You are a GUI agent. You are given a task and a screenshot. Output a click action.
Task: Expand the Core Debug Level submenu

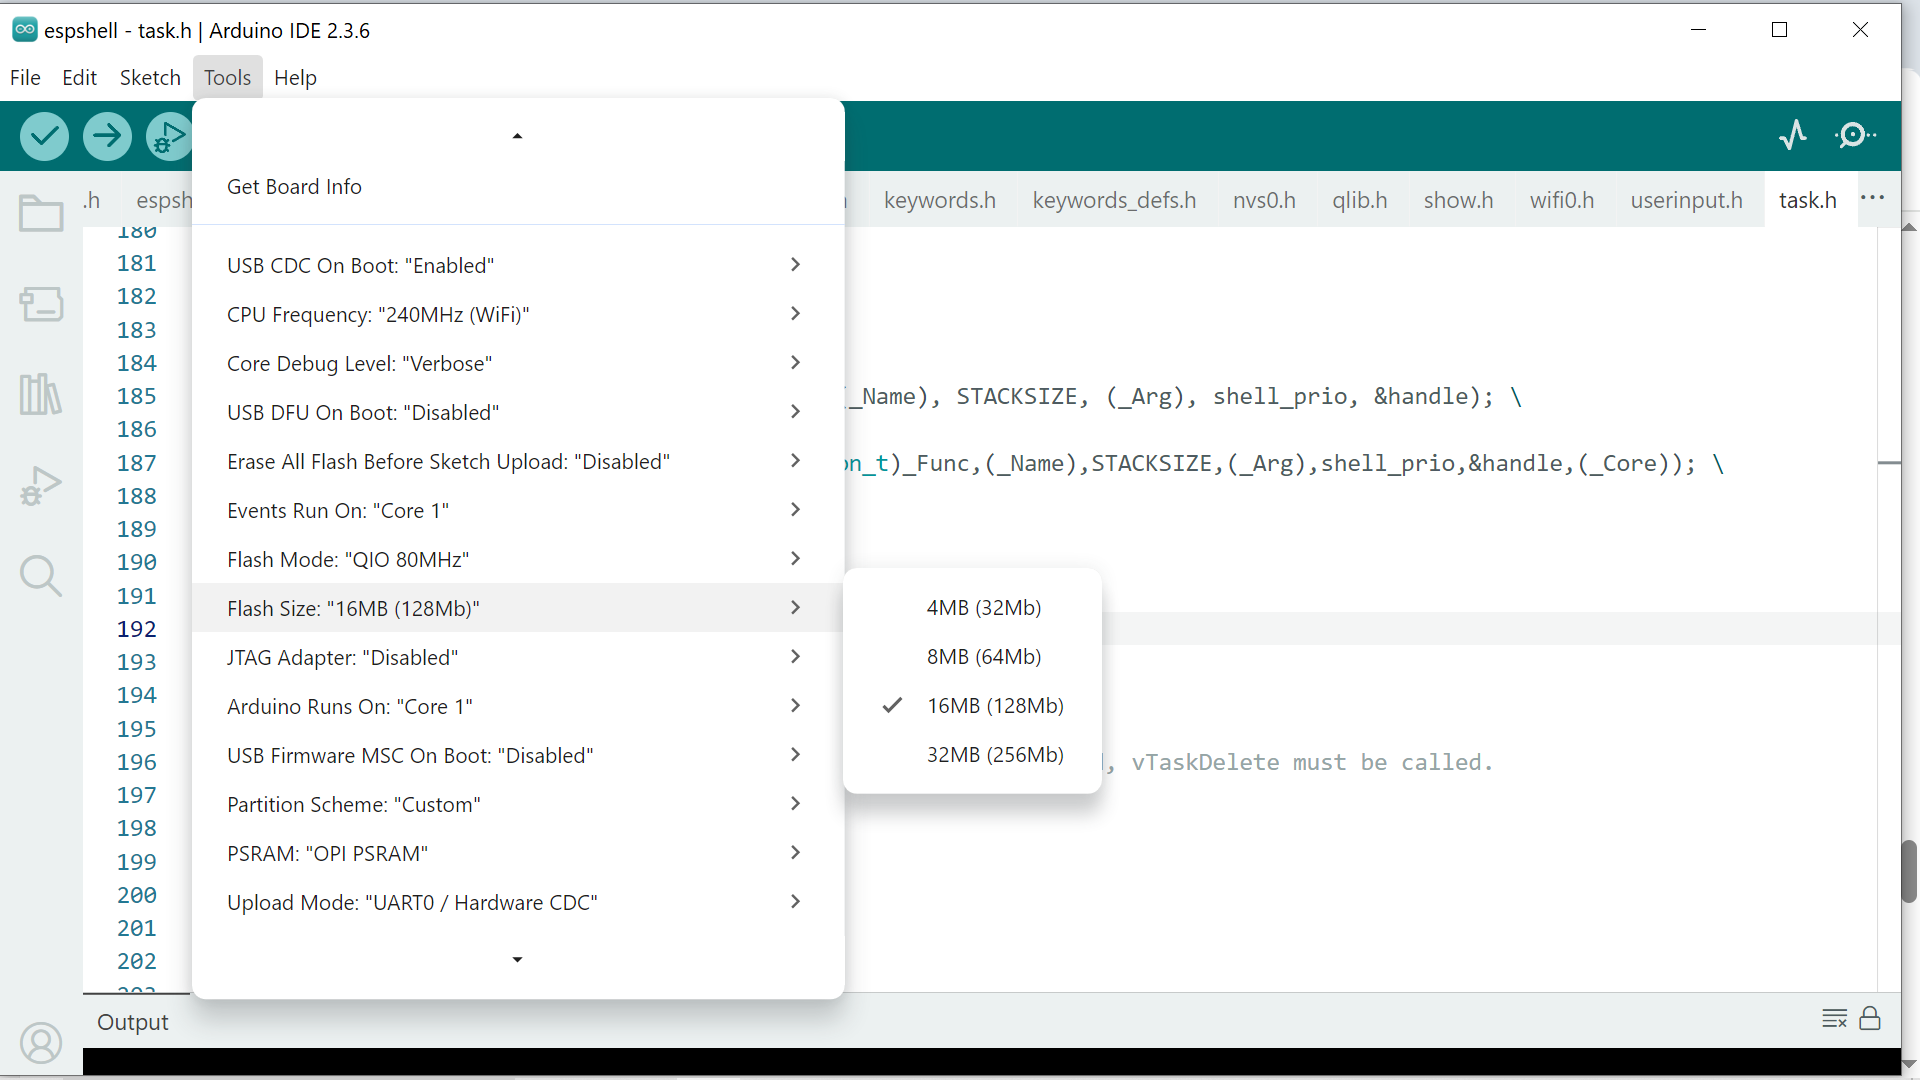click(x=518, y=363)
